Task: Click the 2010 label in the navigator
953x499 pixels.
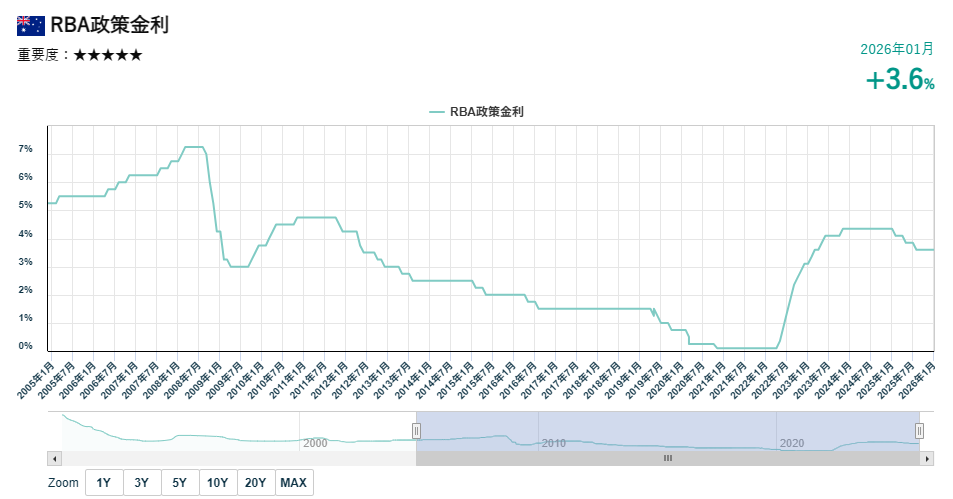Action: pyautogui.click(x=554, y=443)
